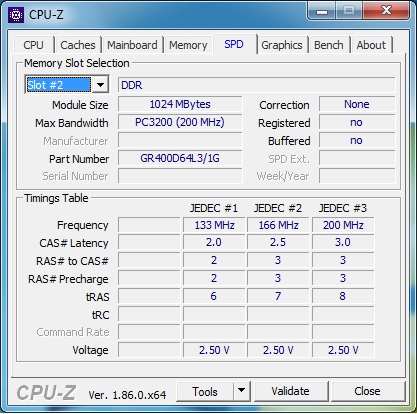Open the Slot #2 dropdown arrow
The height and width of the screenshot is (414, 417).
(100, 85)
